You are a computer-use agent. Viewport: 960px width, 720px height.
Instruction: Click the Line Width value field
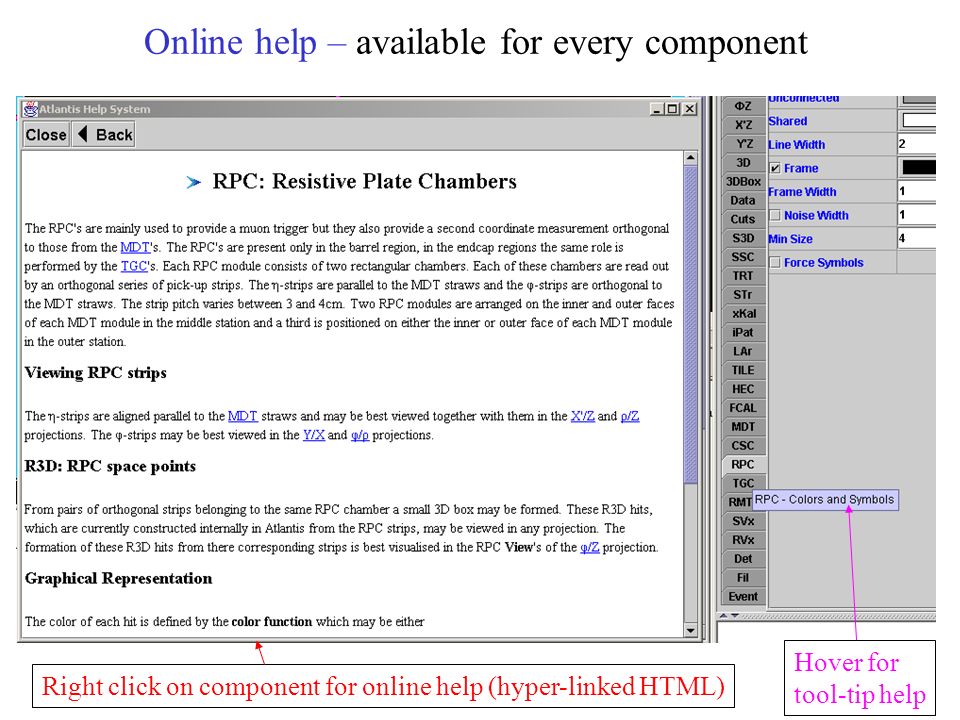(917, 144)
